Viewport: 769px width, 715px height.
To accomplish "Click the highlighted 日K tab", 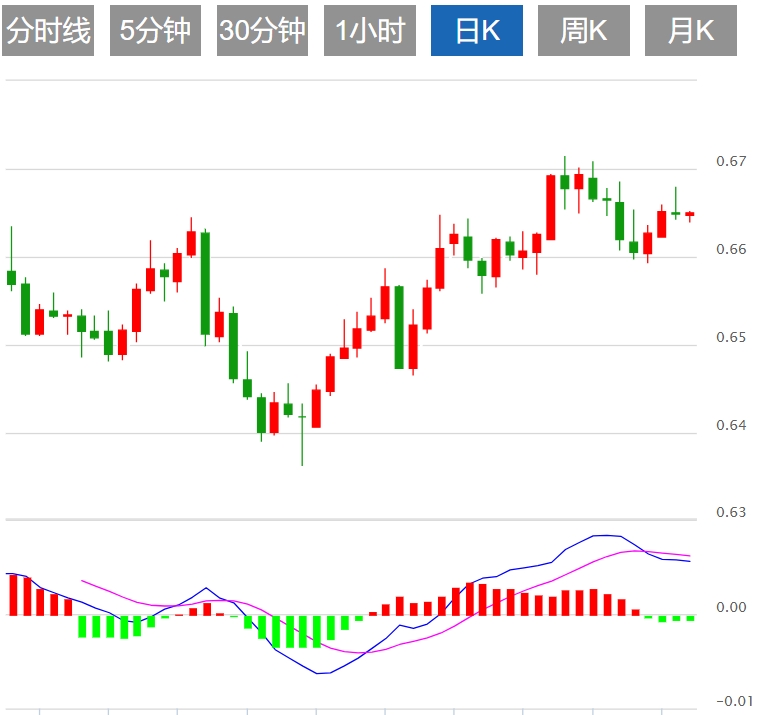I will point(477,31).
